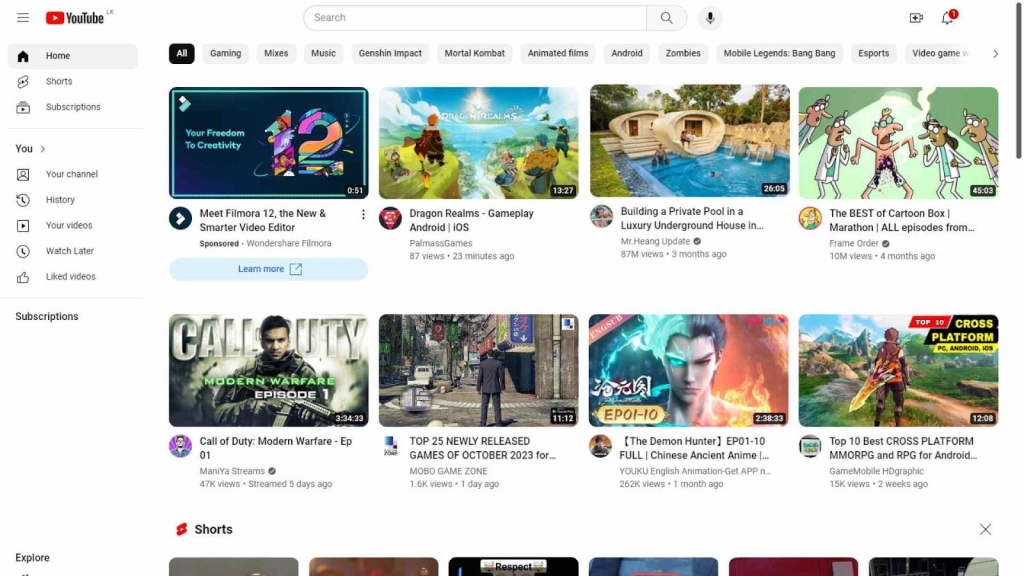Open History in the sidebar
The image size is (1024, 576).
72,200
